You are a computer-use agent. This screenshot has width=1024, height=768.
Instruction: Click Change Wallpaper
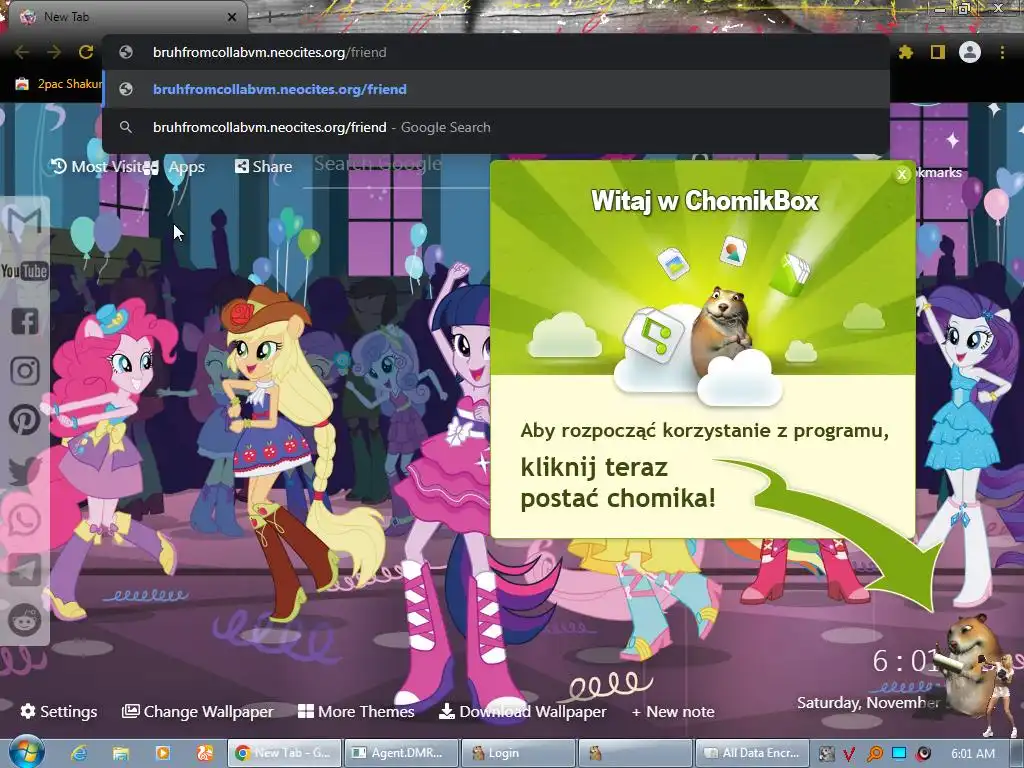point(197,711)
